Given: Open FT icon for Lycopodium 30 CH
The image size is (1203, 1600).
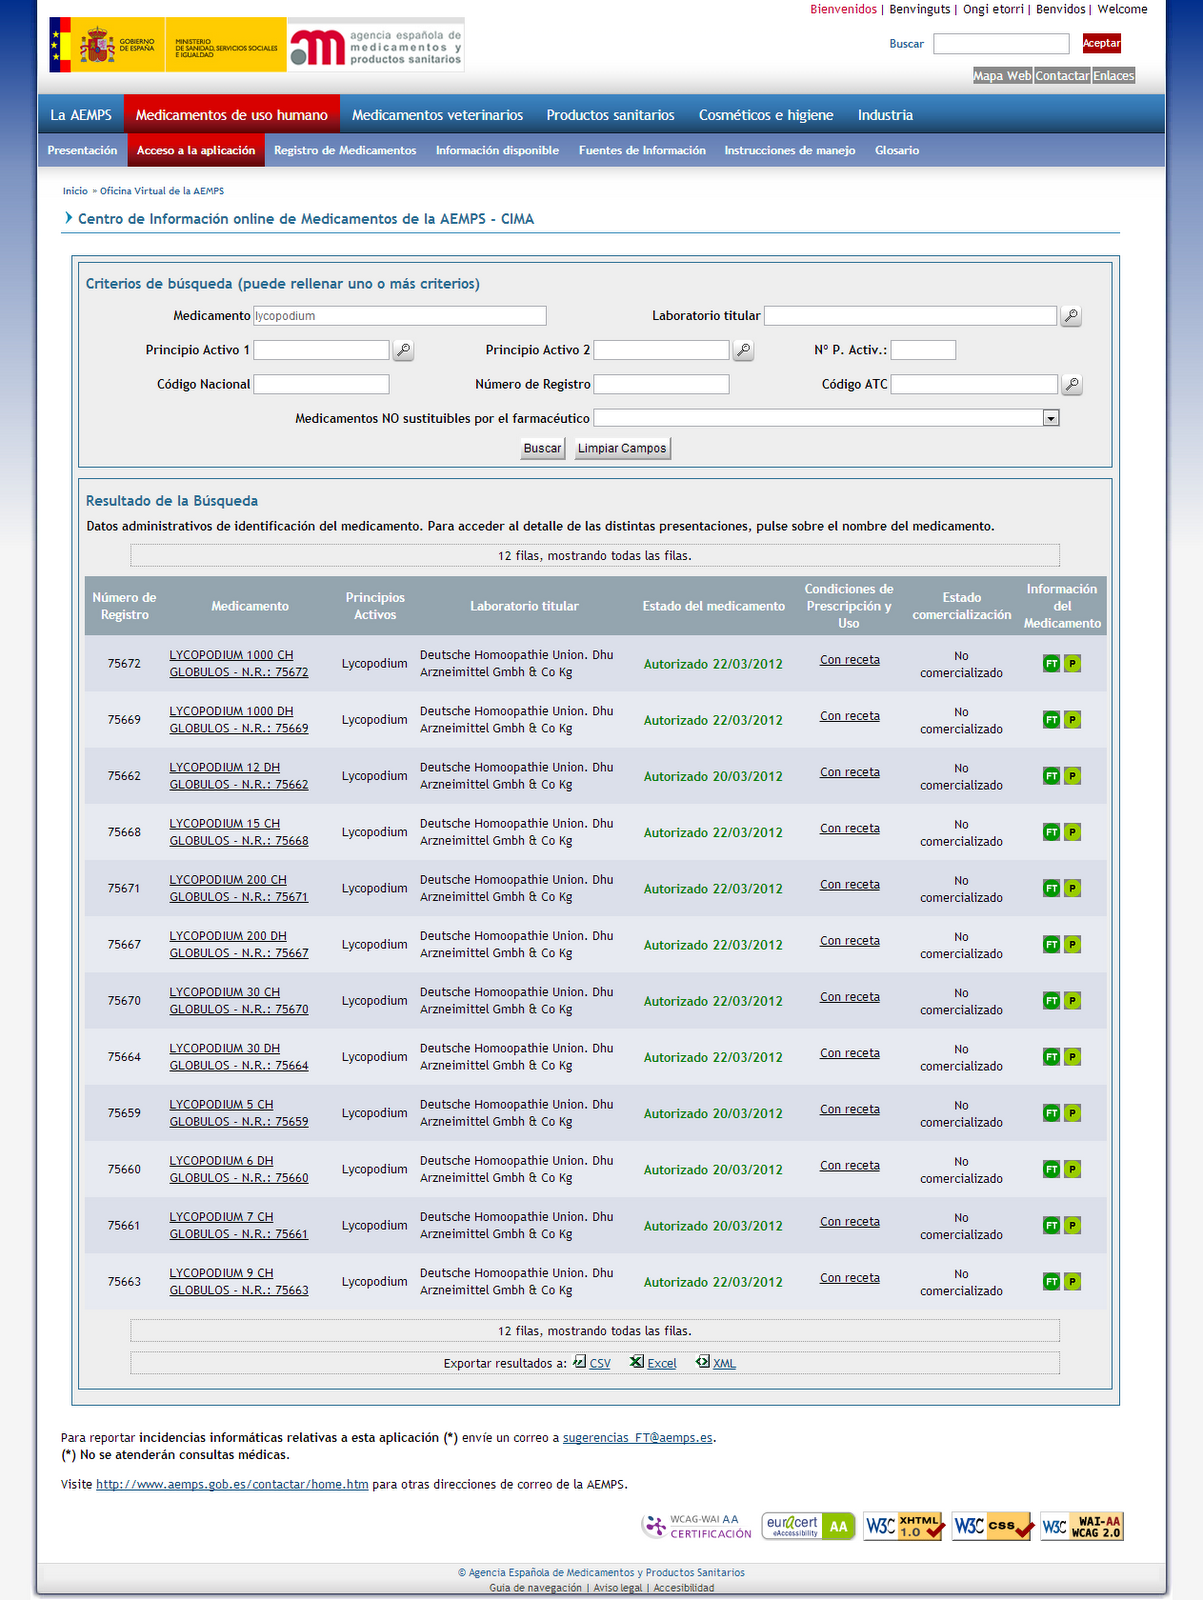Looking at the screenshot, I should click(1051, 1001).
